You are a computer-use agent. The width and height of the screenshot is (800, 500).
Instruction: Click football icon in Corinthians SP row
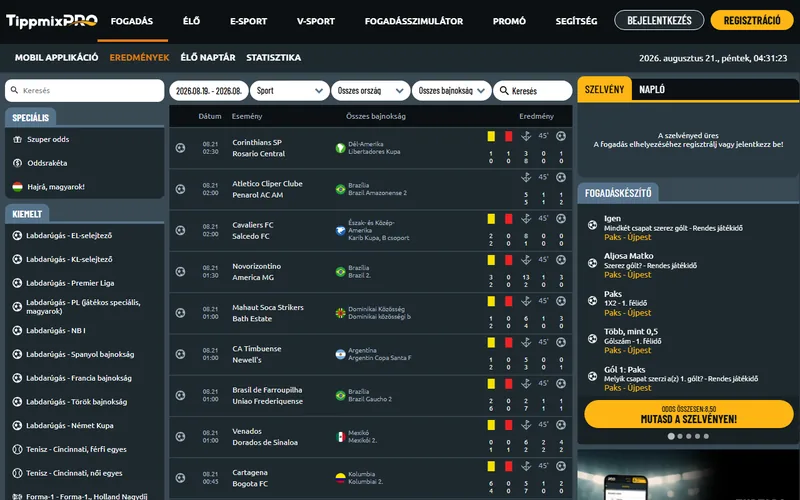point(180,148)
